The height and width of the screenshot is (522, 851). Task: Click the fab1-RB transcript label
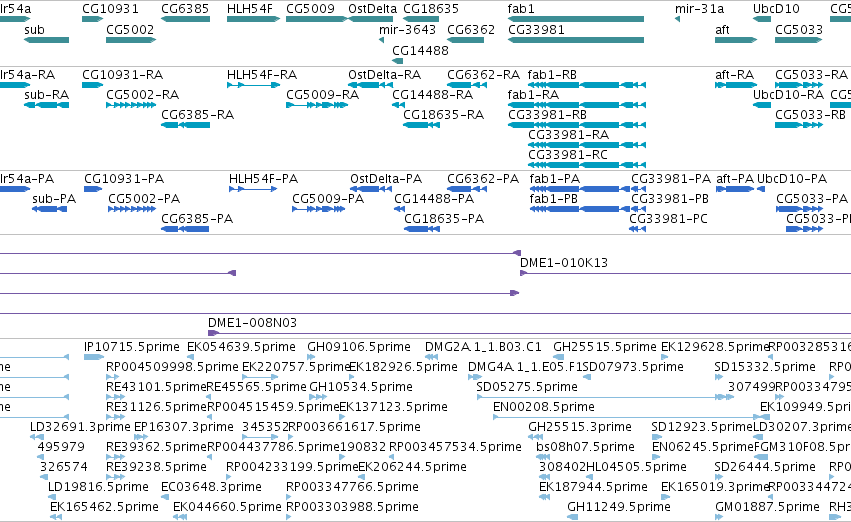[x=552, y=74]
